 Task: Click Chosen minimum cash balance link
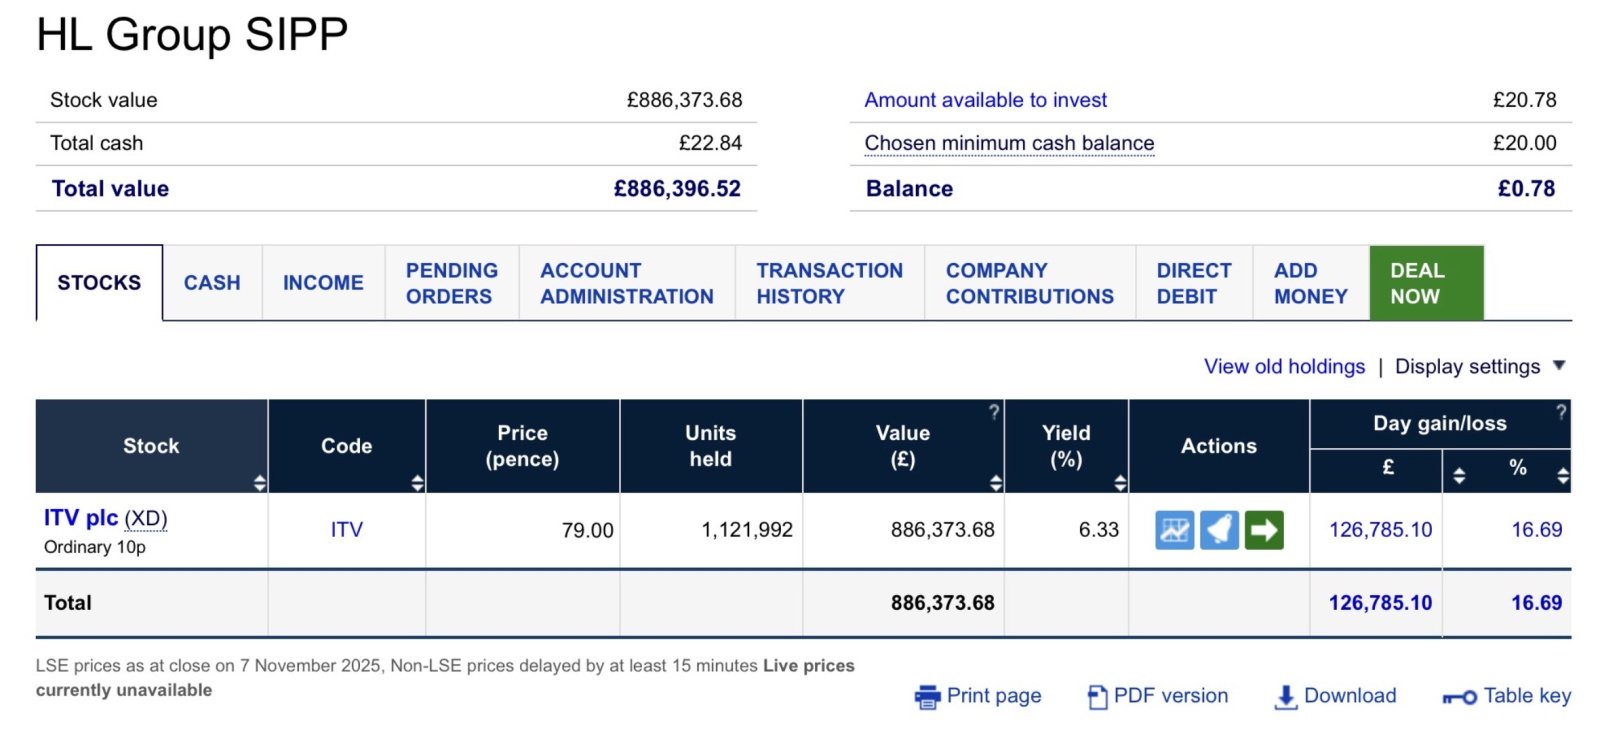(1009, 143)
